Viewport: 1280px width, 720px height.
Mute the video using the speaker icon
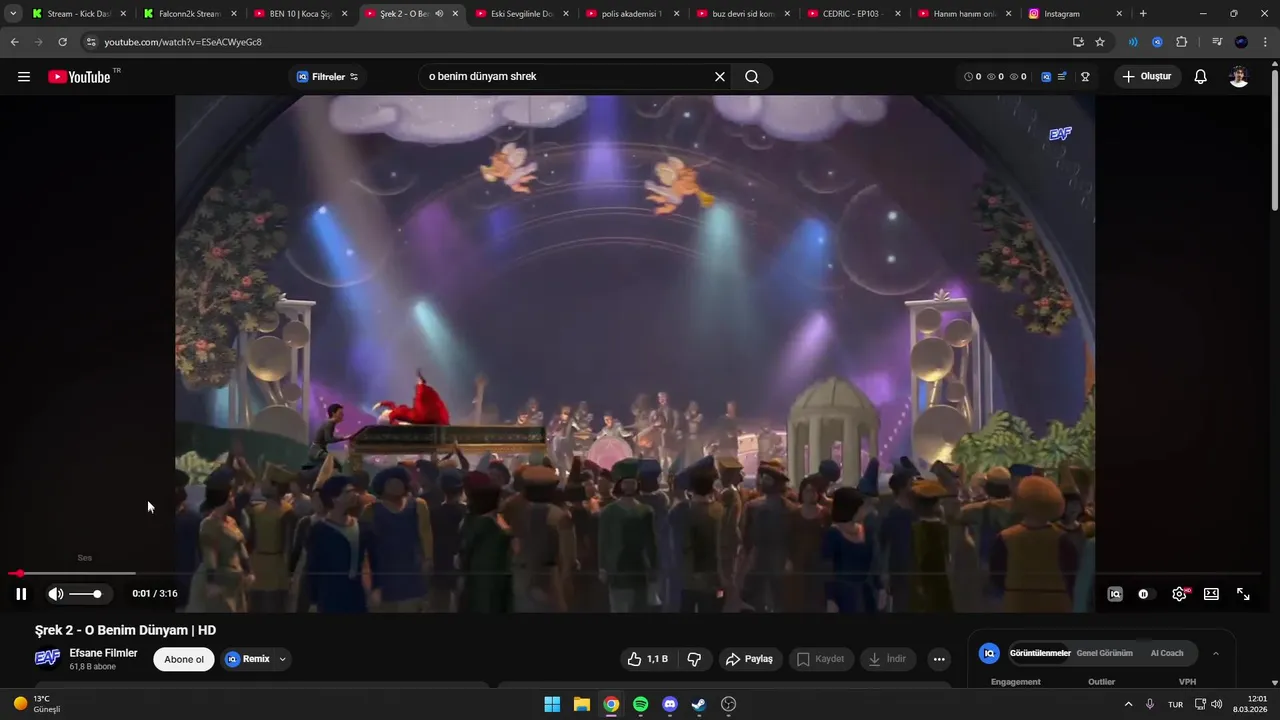click(x=56, y=594)
